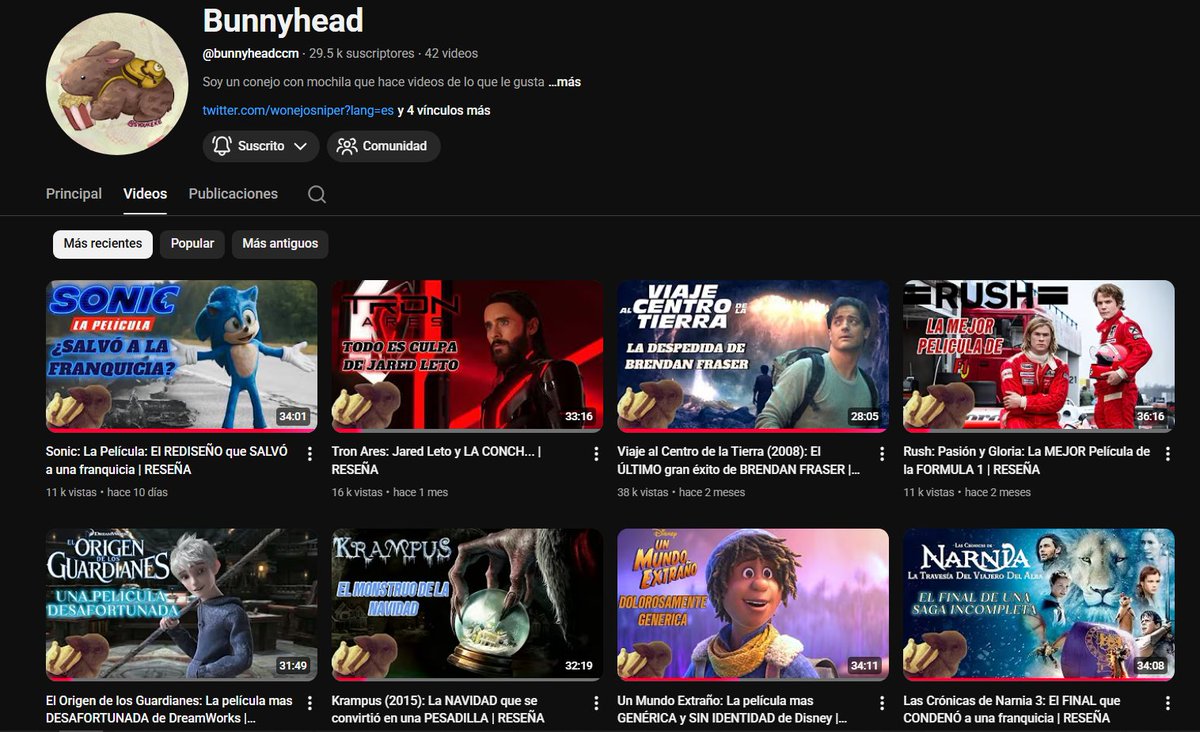This screenshot has width=1200, height=732.
Task: Play the Narnia lion thumbnail
Action: point(1039,605)
